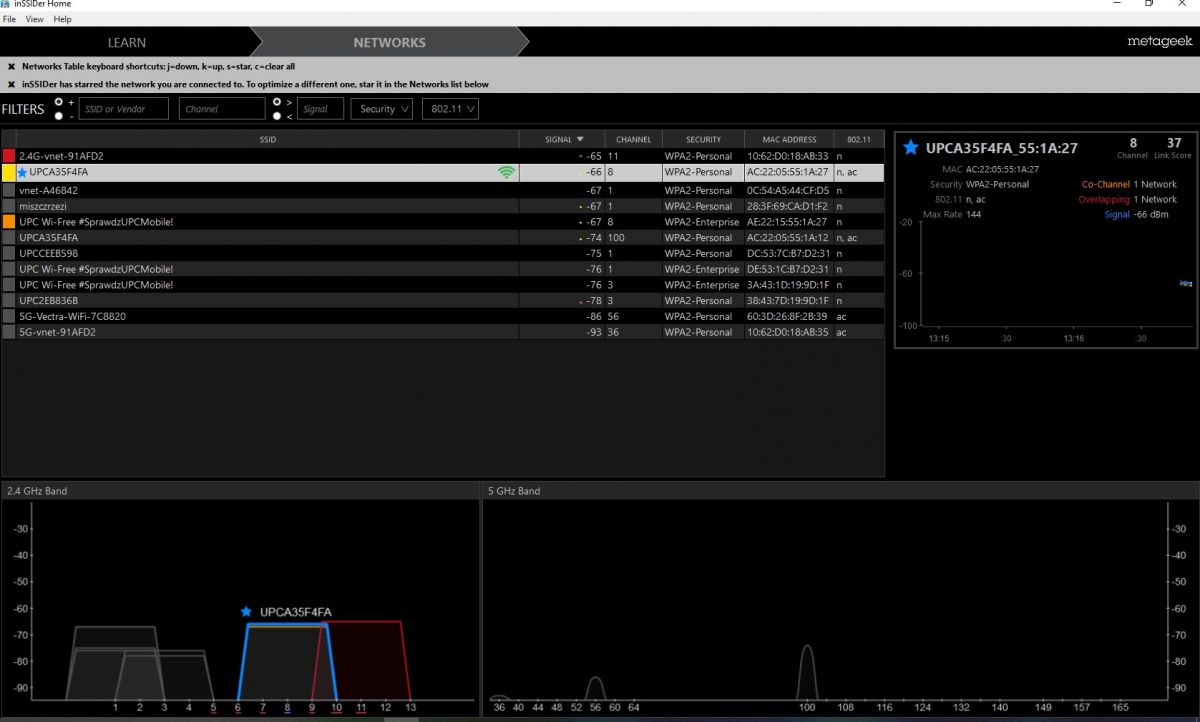Click the metageek logo

[x=1158, y=42]
